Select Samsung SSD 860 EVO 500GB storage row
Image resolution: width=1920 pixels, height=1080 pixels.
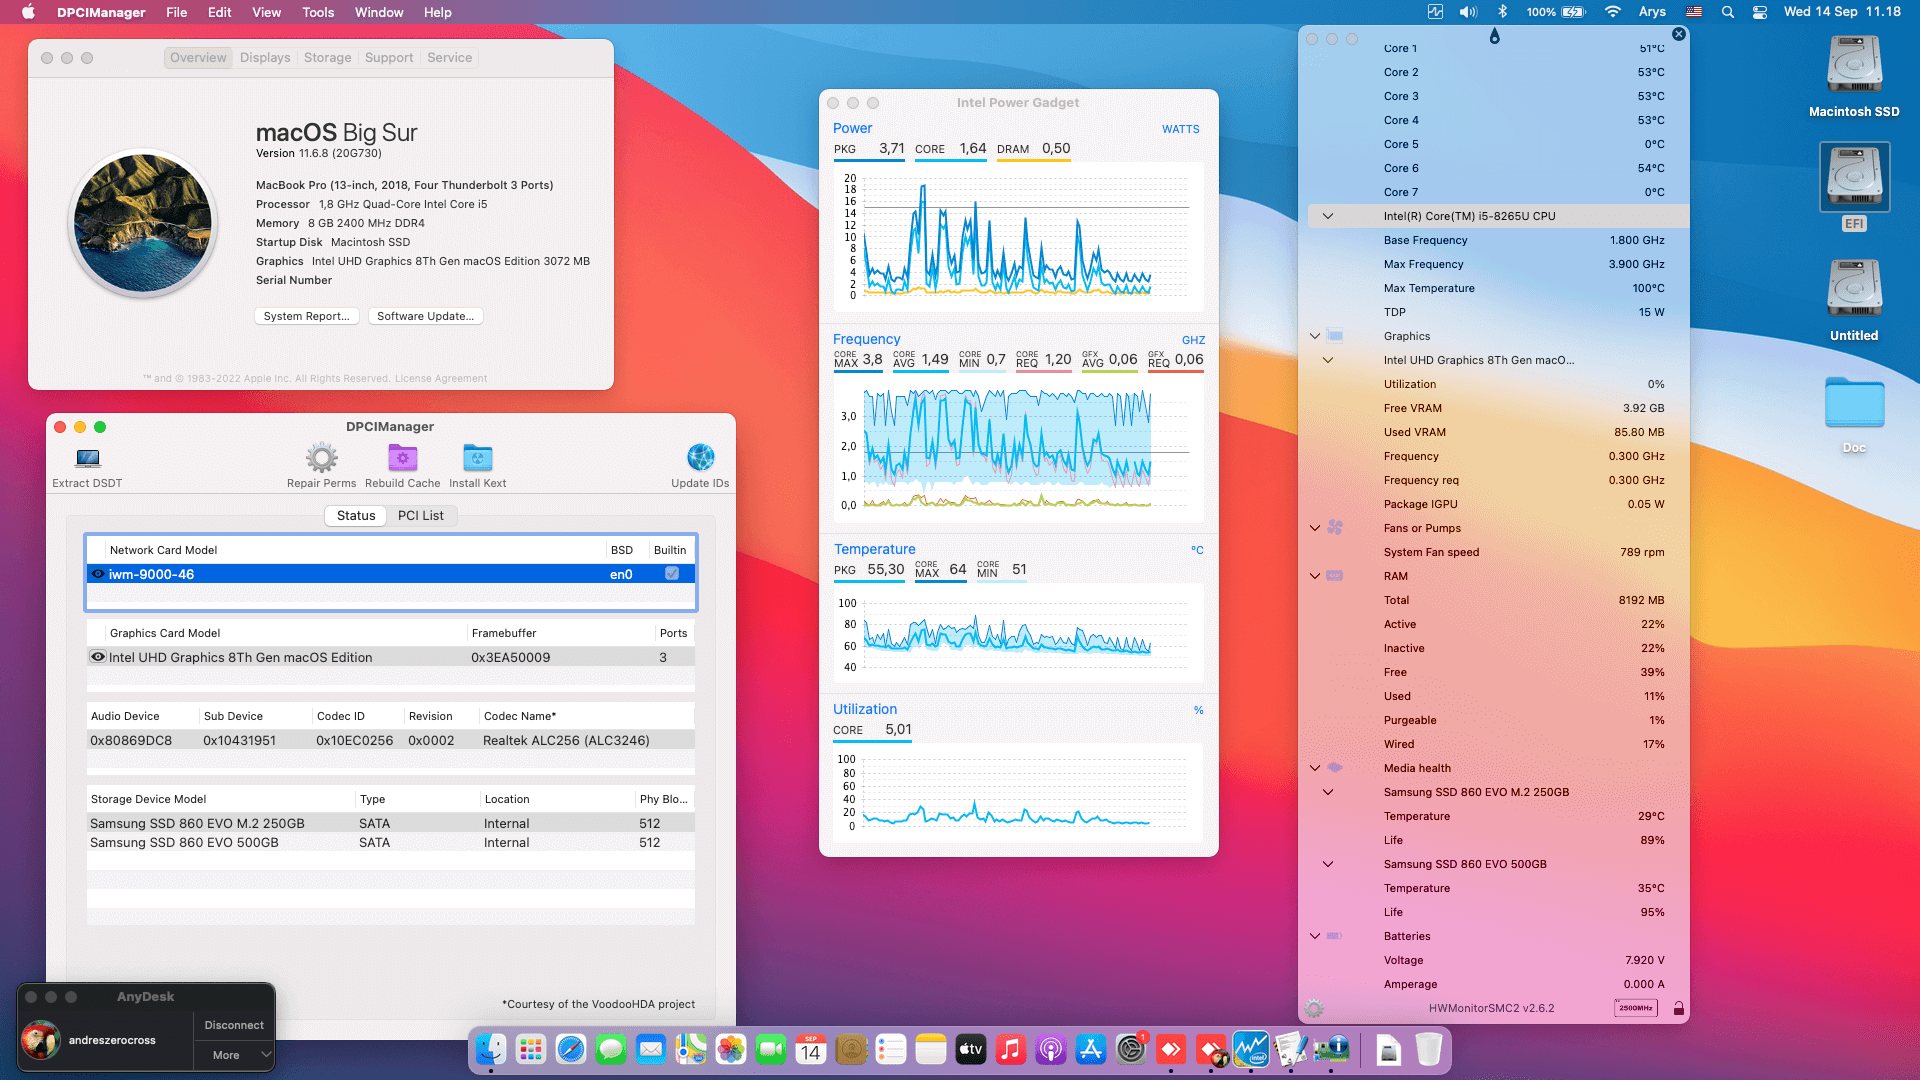[391, 843]
